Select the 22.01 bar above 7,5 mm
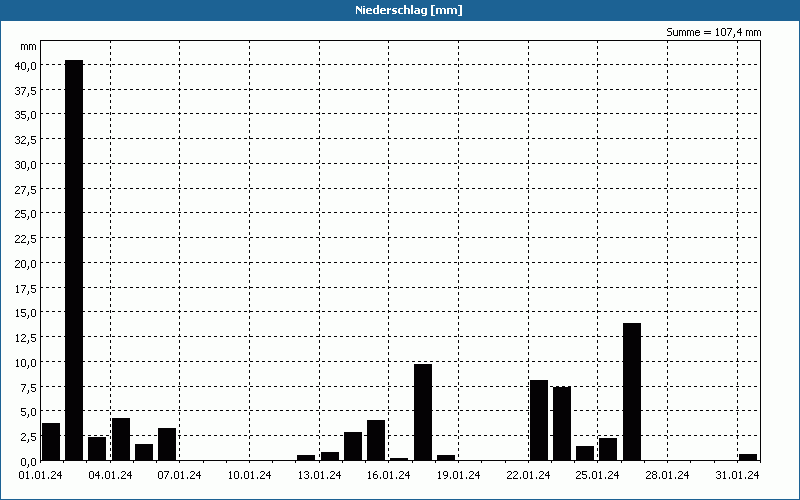 coord(539,420)
